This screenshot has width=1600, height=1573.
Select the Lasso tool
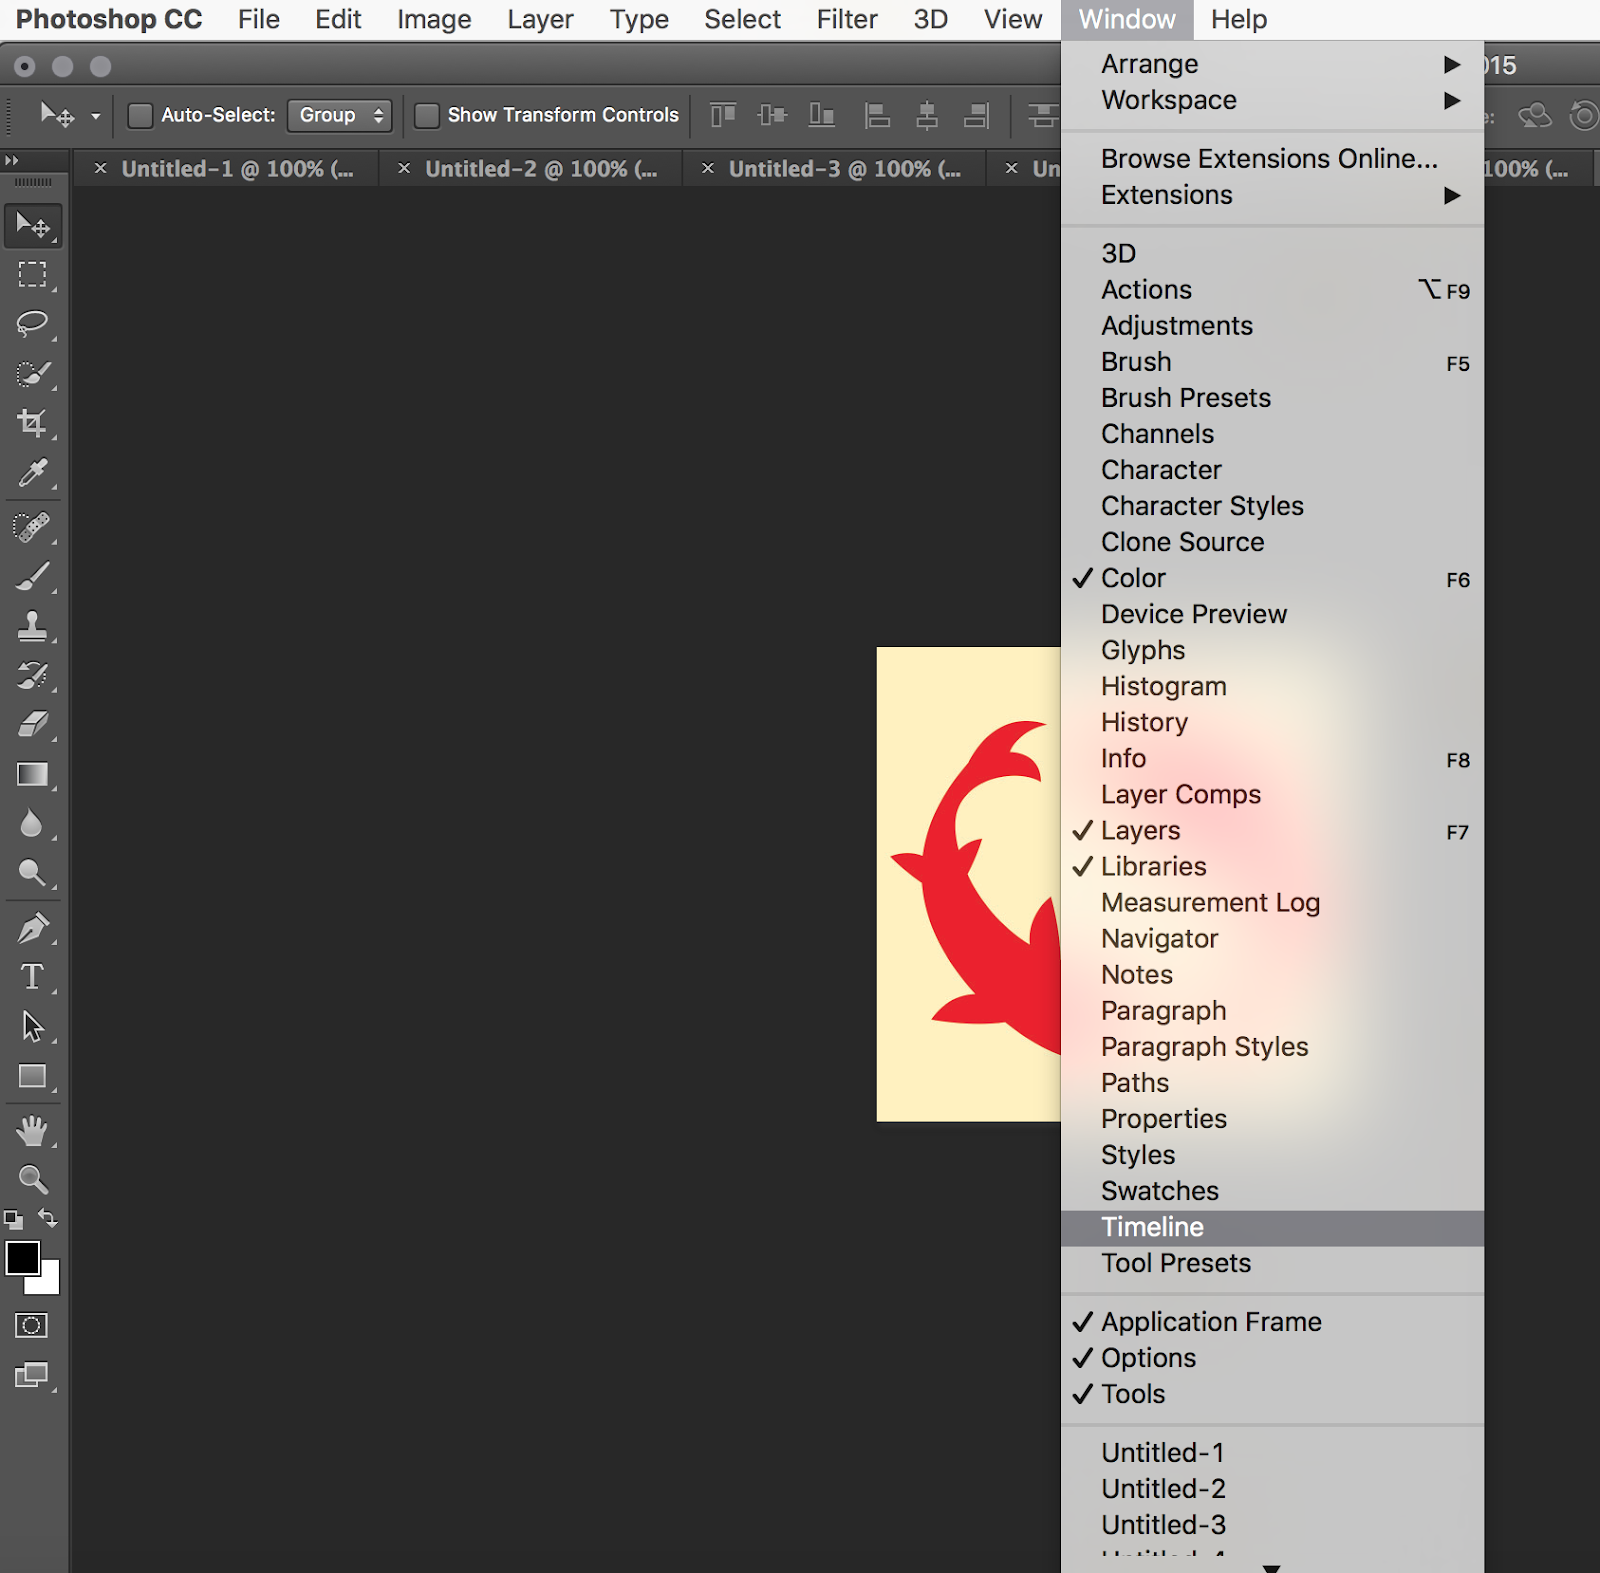point(33,325)
